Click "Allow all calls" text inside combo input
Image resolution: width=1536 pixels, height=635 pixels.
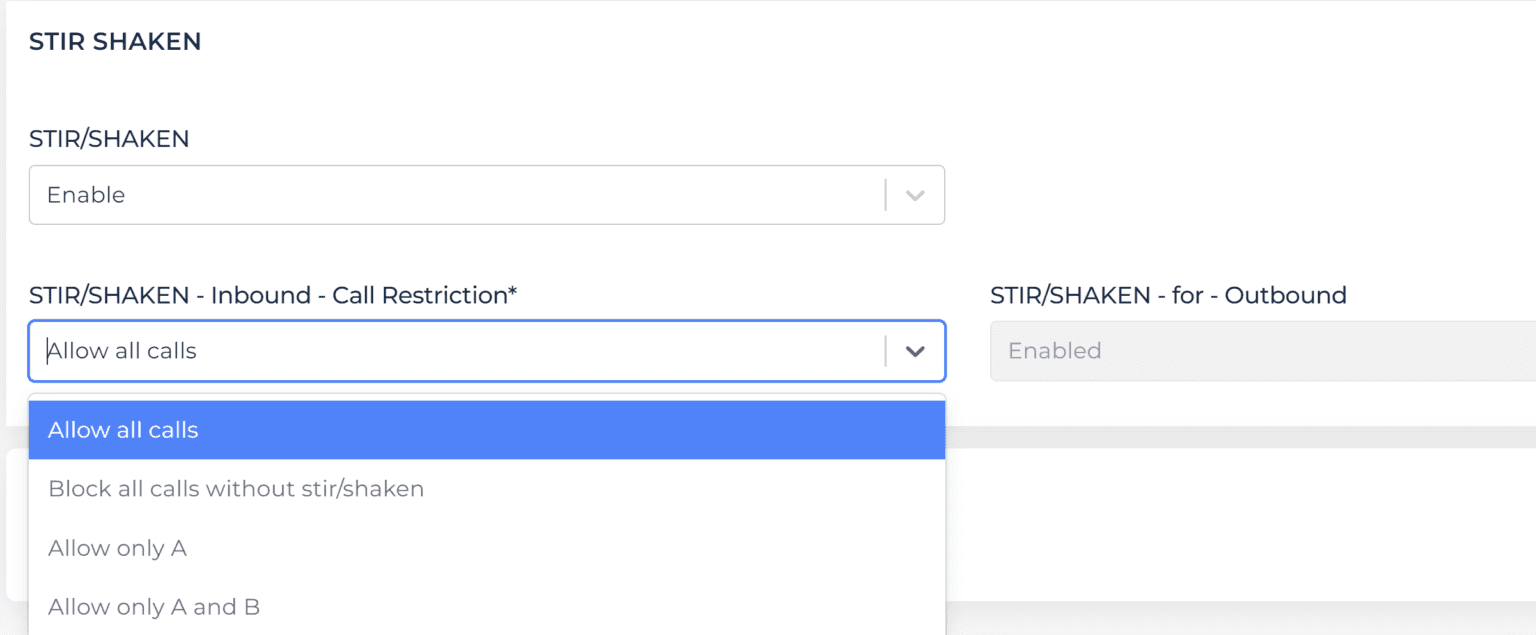tap(122, 351)
